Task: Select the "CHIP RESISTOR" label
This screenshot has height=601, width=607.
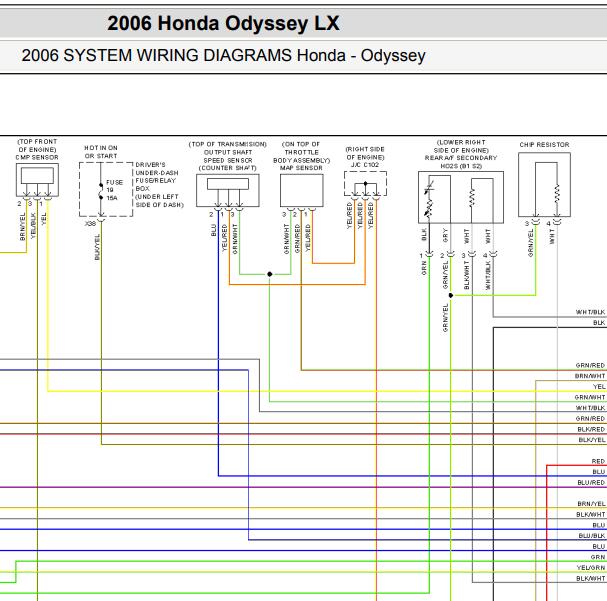Action: coord(544,145)
